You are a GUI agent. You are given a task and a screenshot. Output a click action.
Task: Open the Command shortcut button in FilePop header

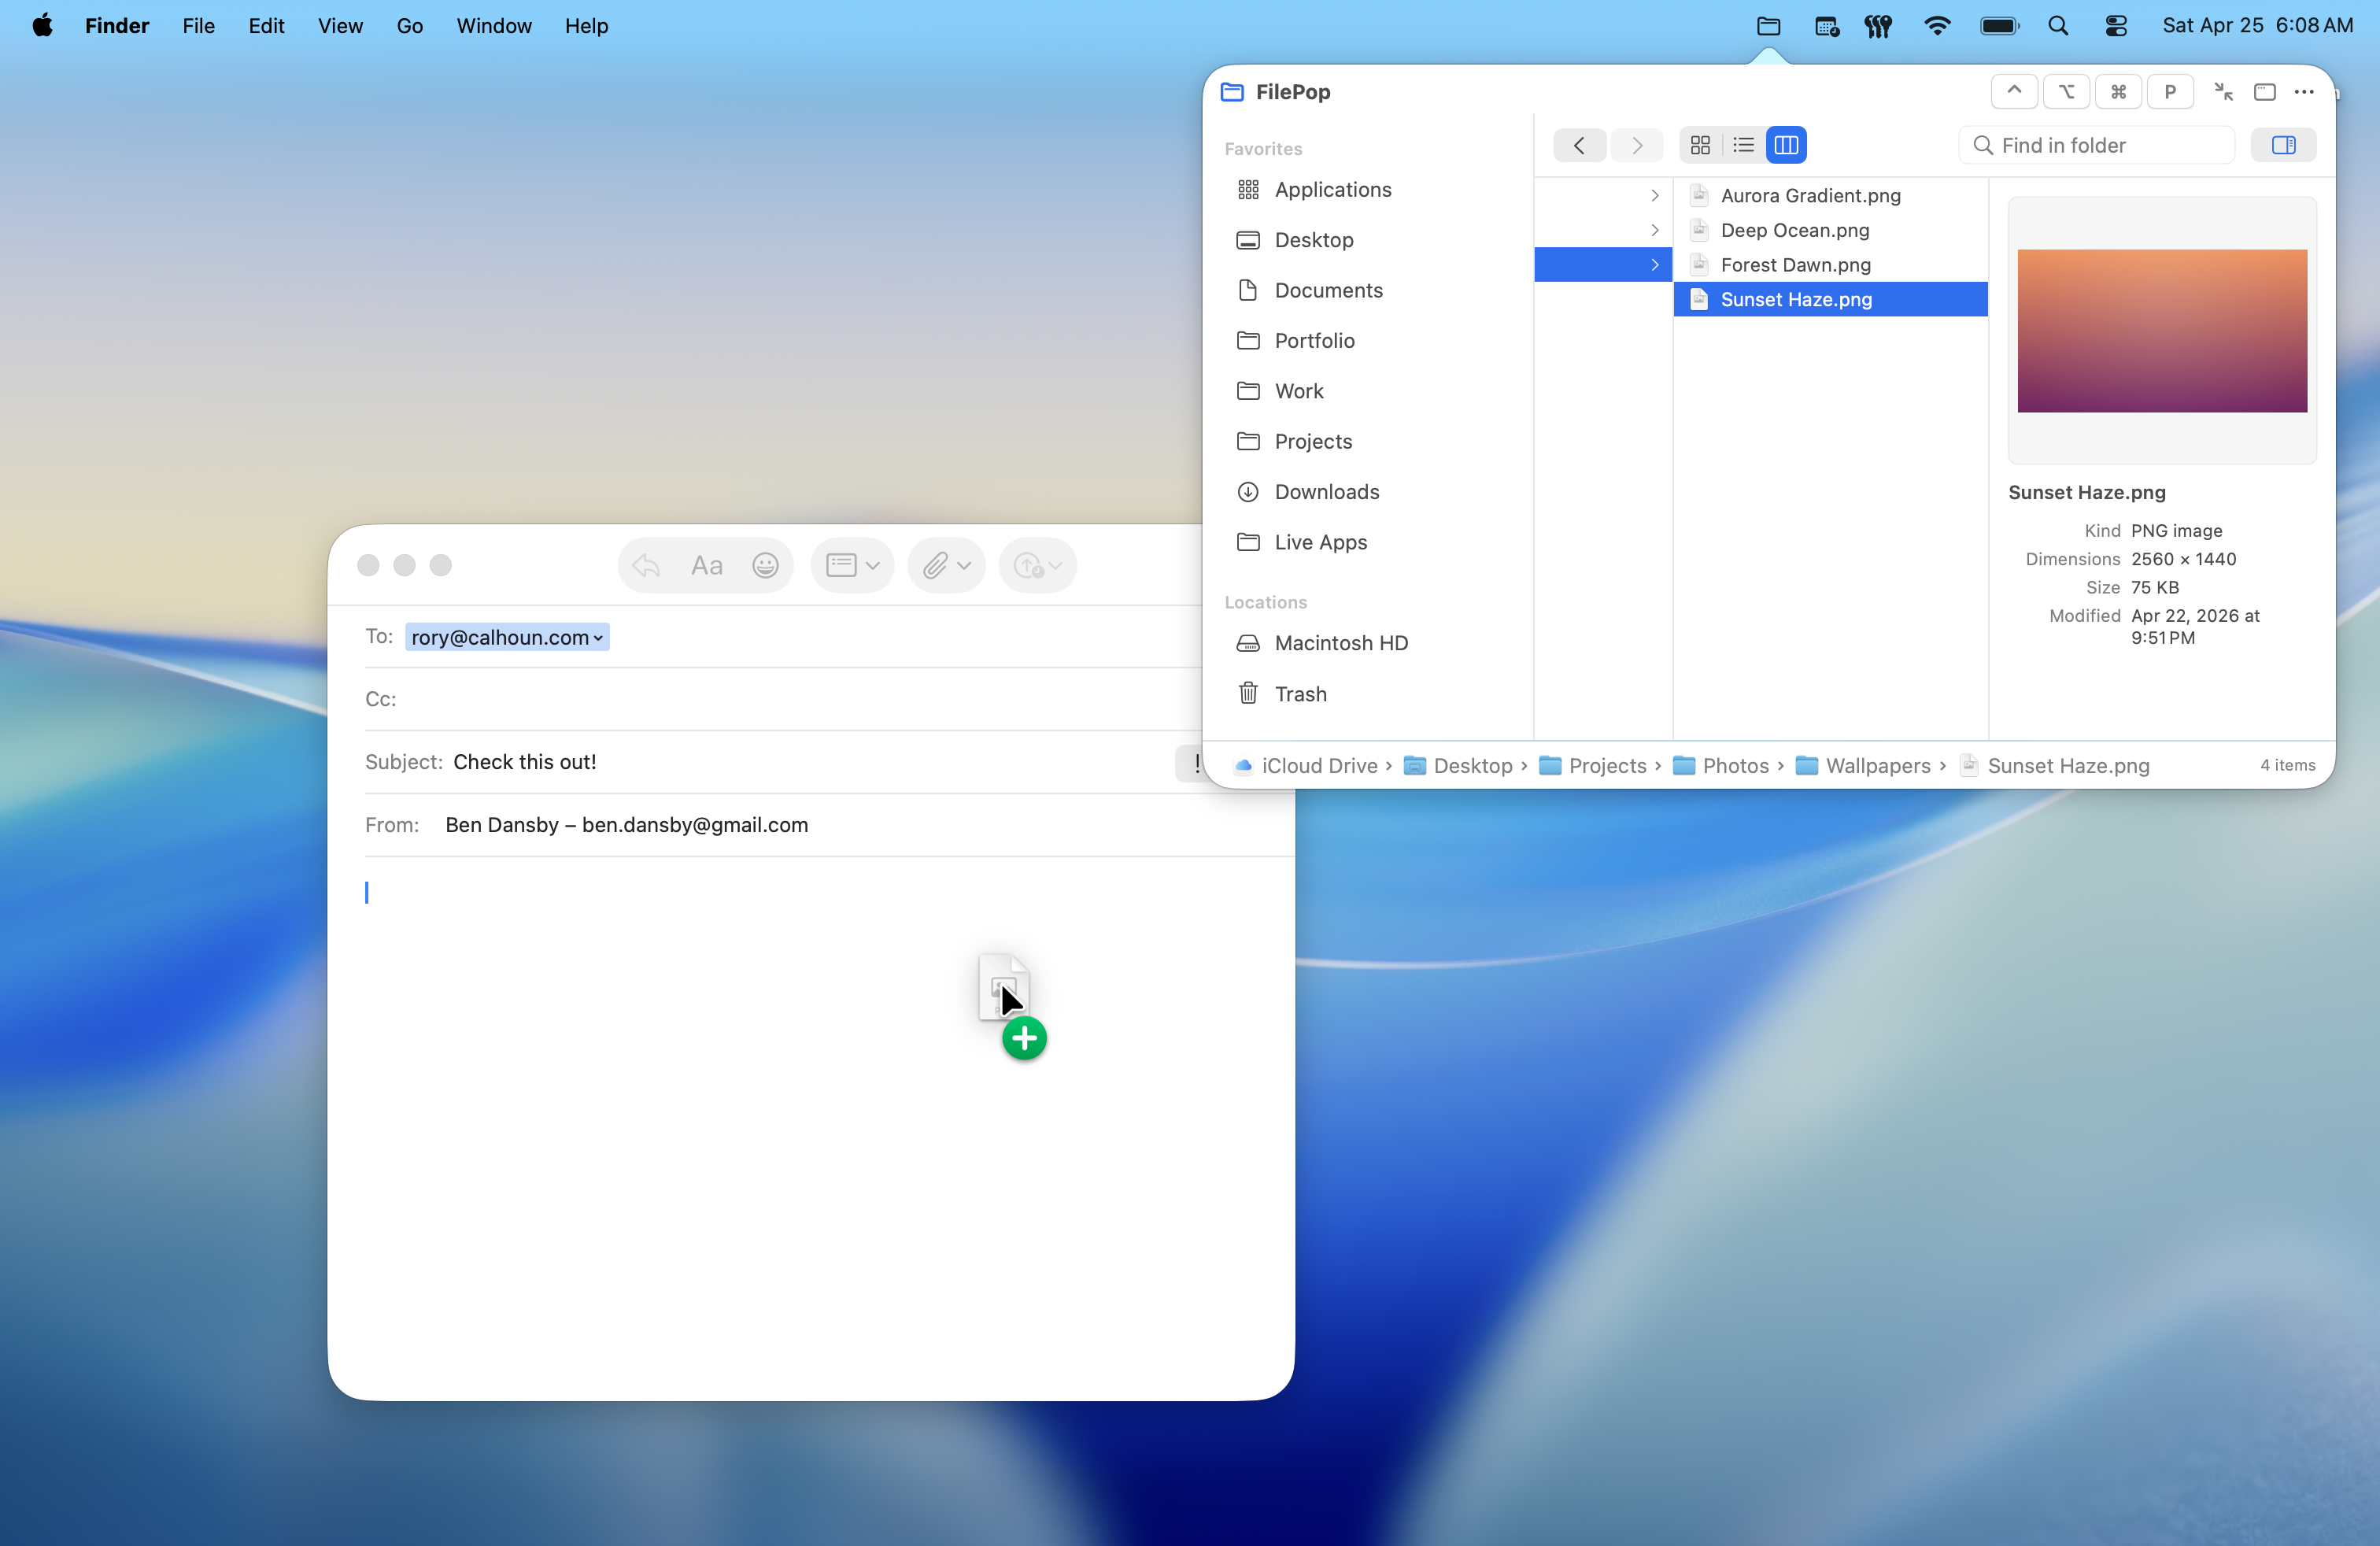coord(2118,91)
